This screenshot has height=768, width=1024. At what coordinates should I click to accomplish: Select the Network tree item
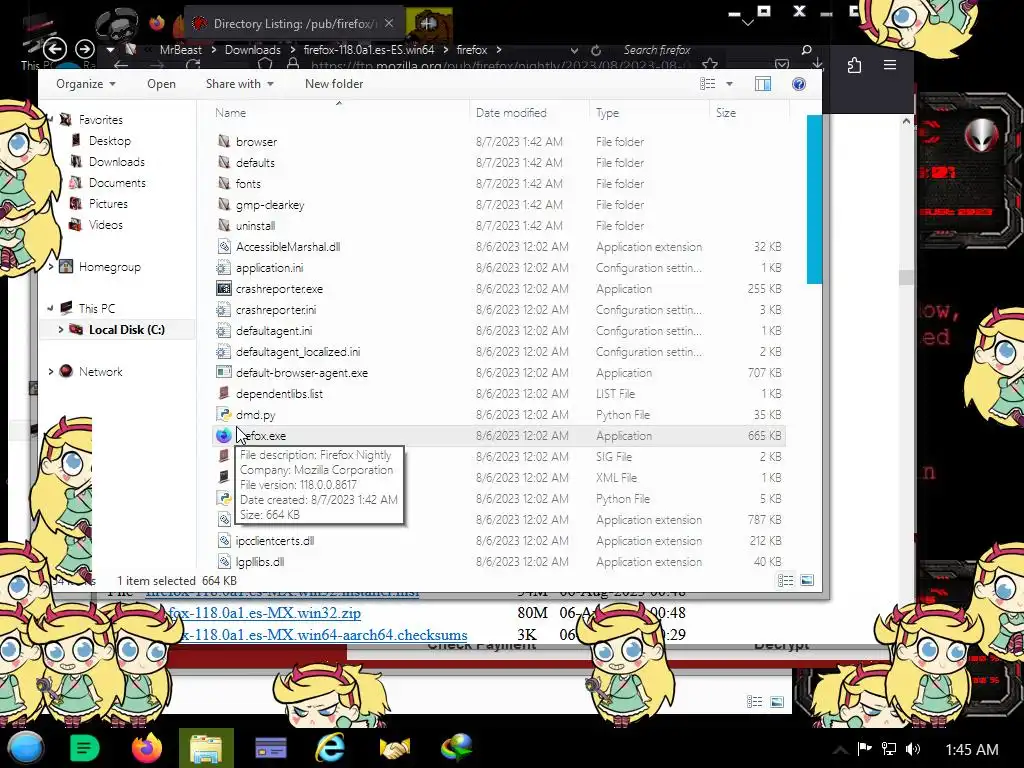[100, 371]
